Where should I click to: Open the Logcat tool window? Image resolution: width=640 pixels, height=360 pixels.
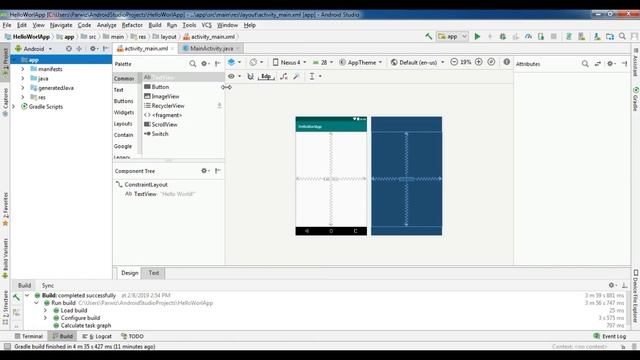[x=97, y=336]
